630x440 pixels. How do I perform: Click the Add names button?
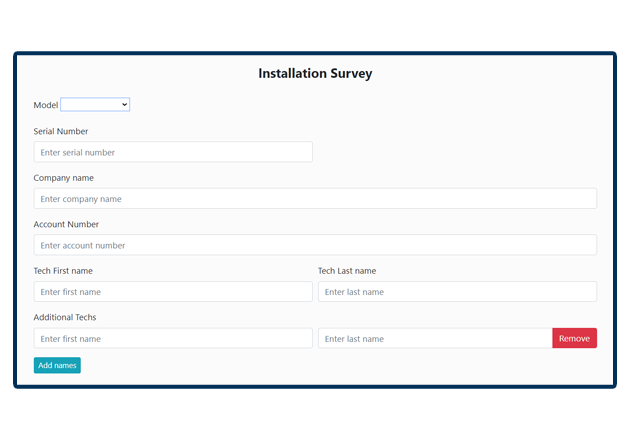[x=57, y=366]
